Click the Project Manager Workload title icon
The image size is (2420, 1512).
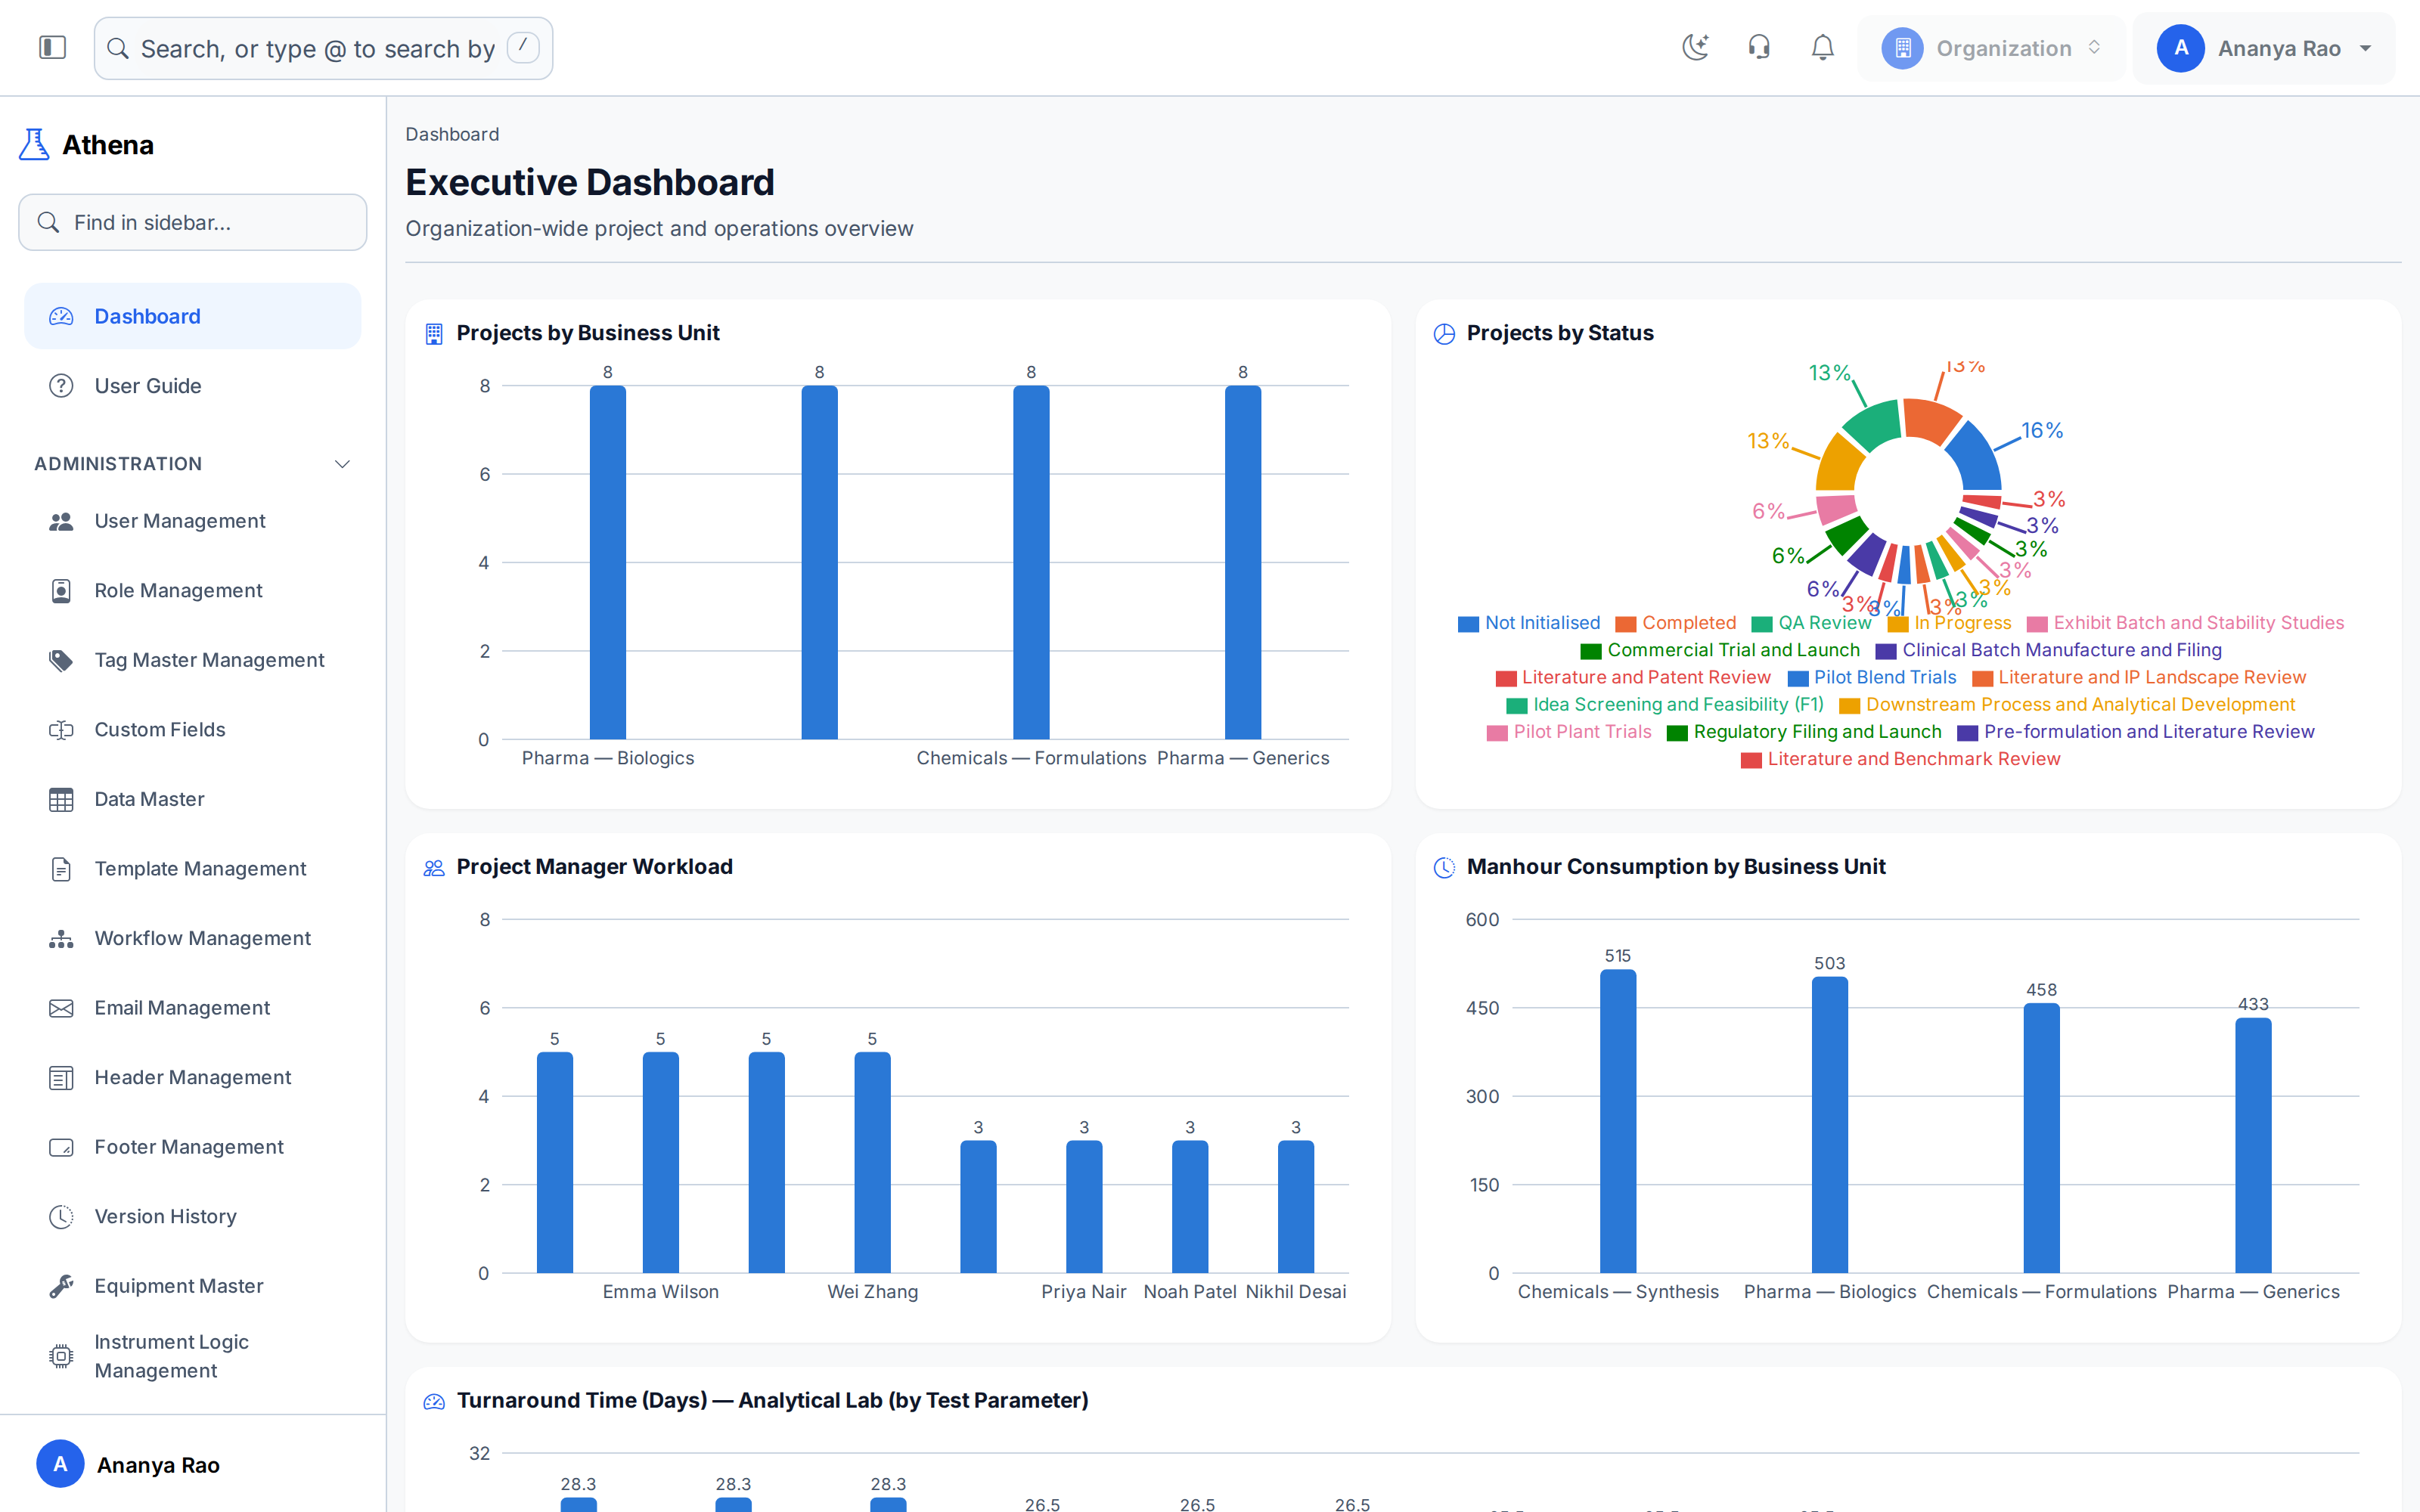click(x=434, y=868)
